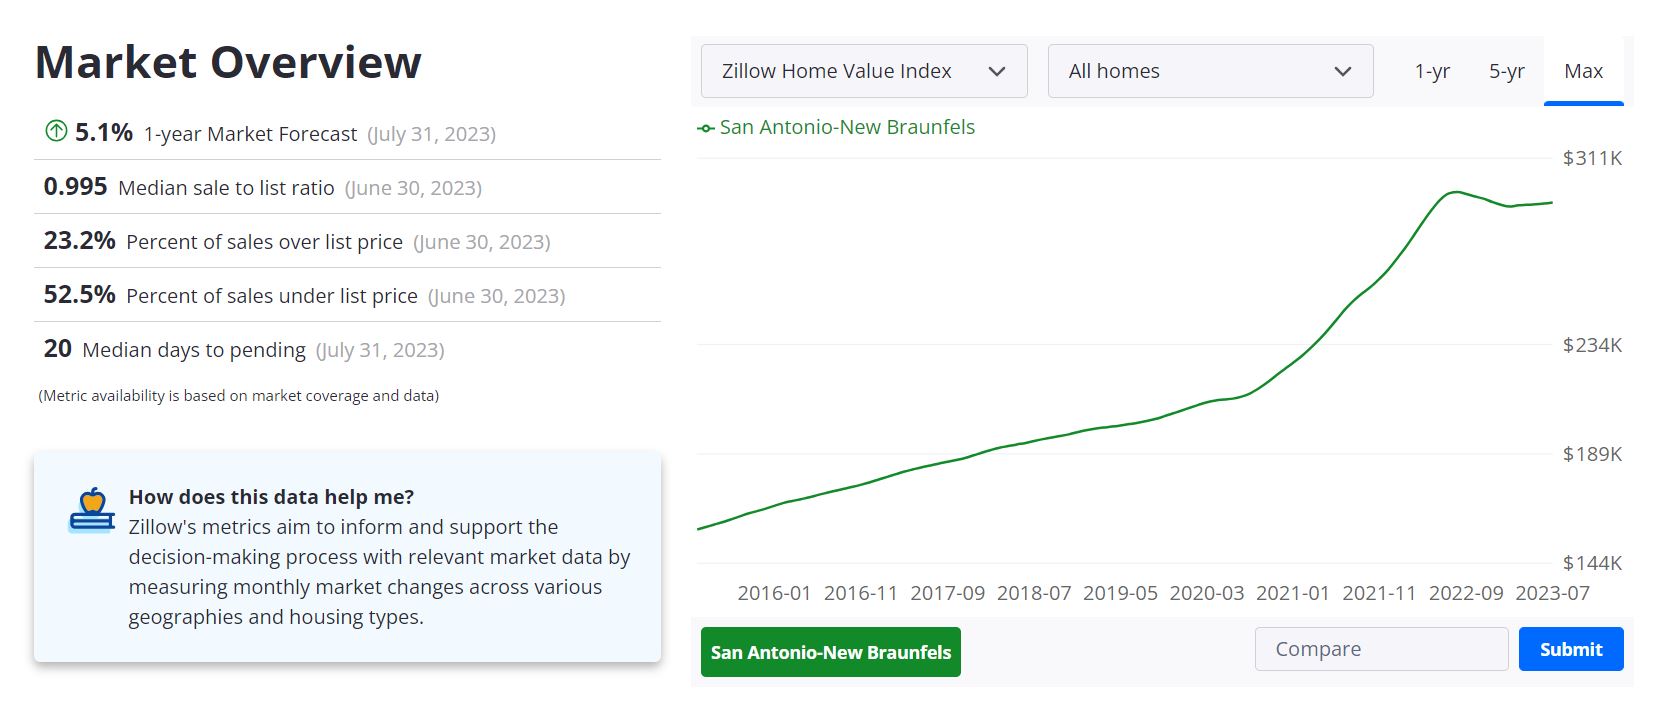
Task: Click the chevron on the All homes selector
Action: 1343,71
